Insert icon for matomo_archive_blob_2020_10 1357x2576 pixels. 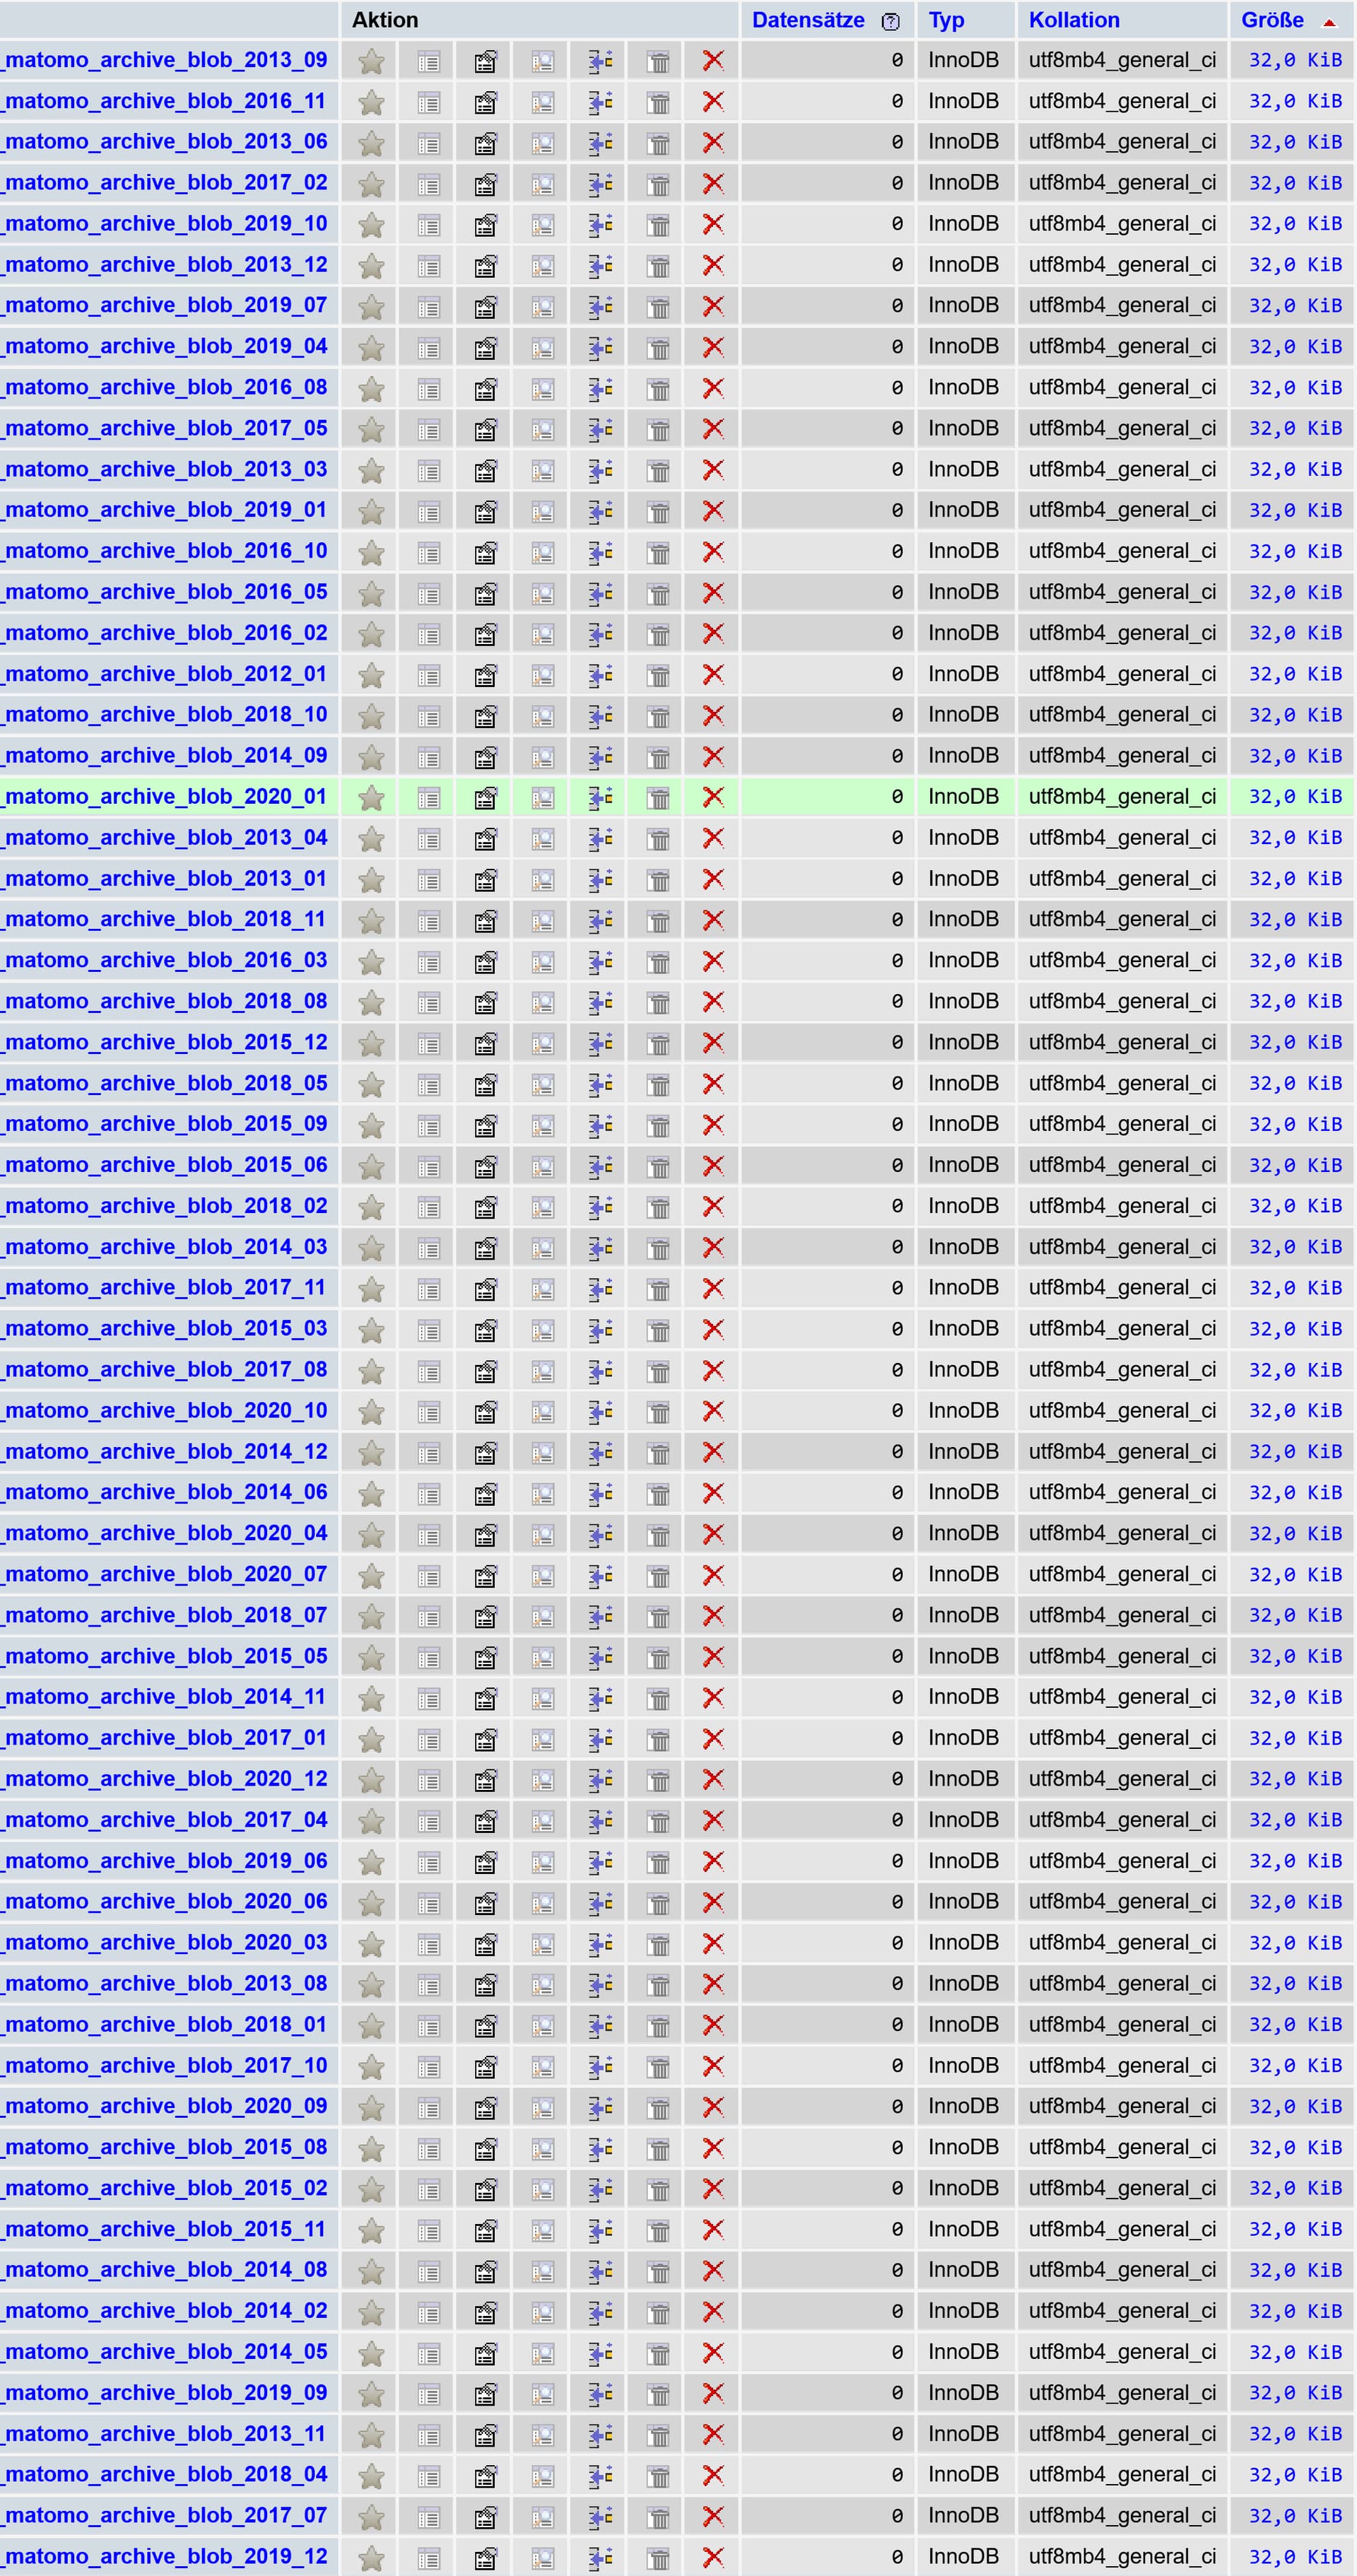tap(600, 1412)
